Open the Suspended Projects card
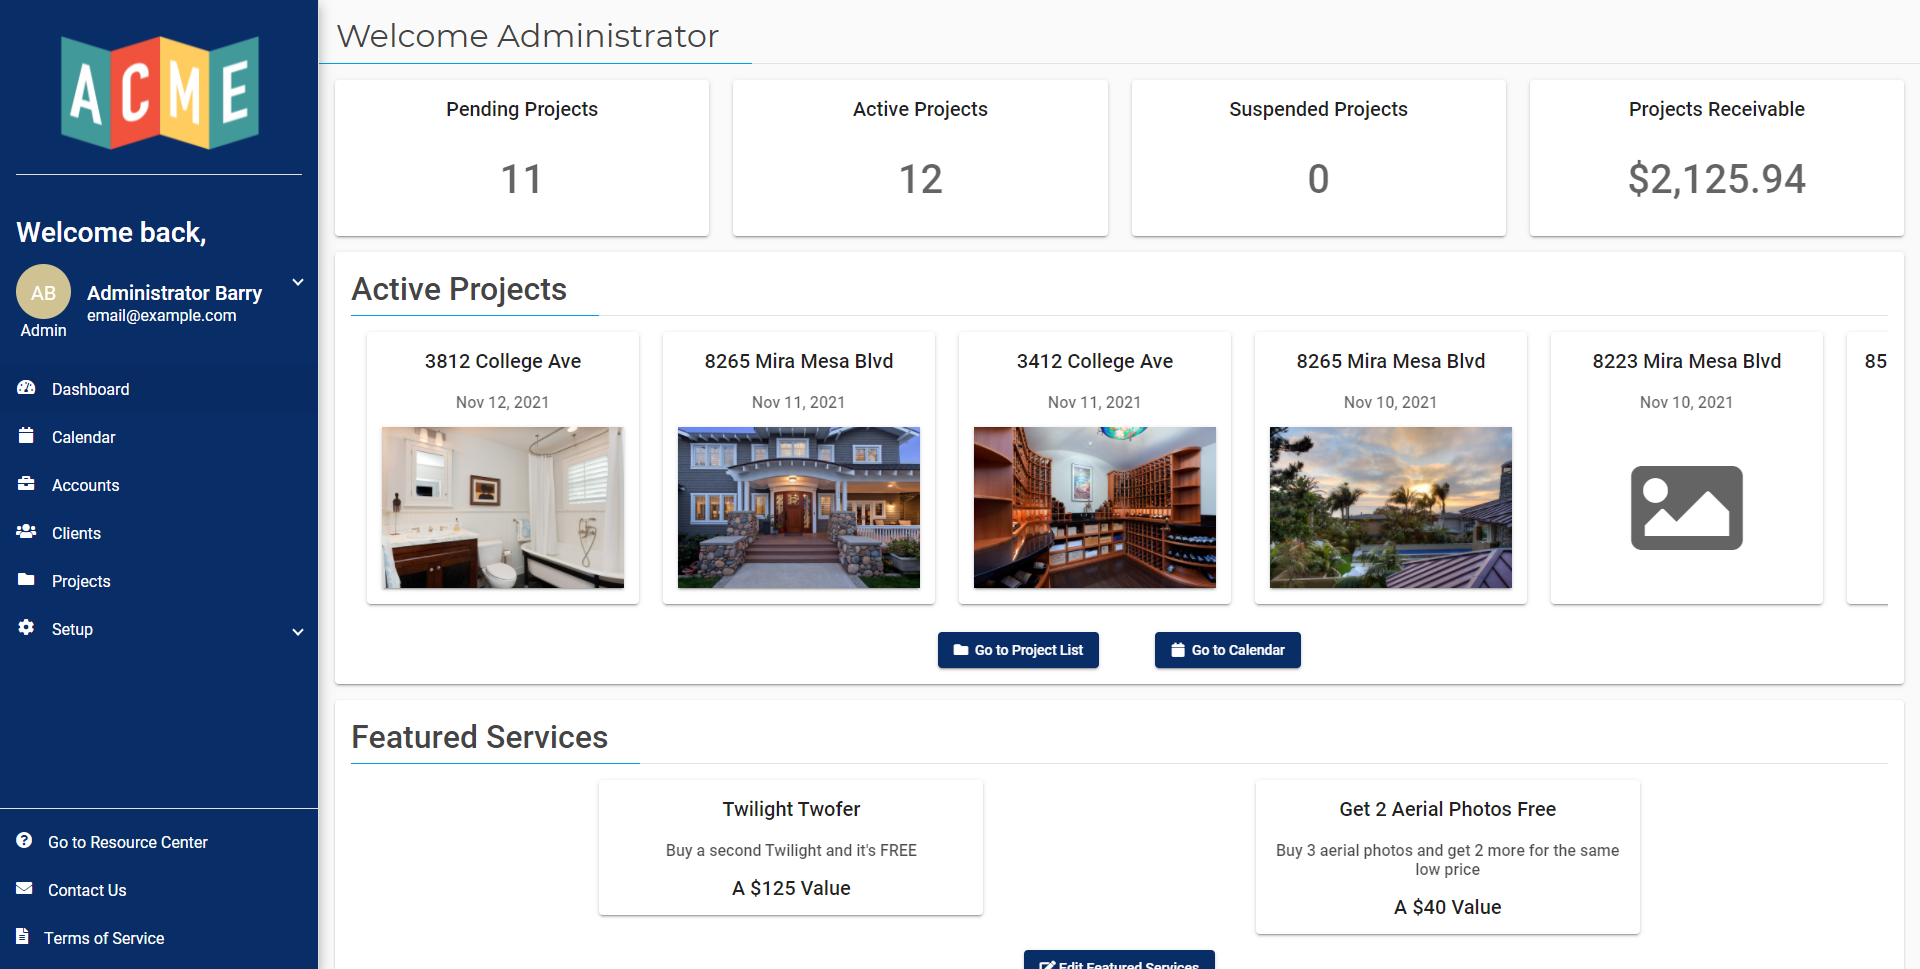 [1318, 158]
